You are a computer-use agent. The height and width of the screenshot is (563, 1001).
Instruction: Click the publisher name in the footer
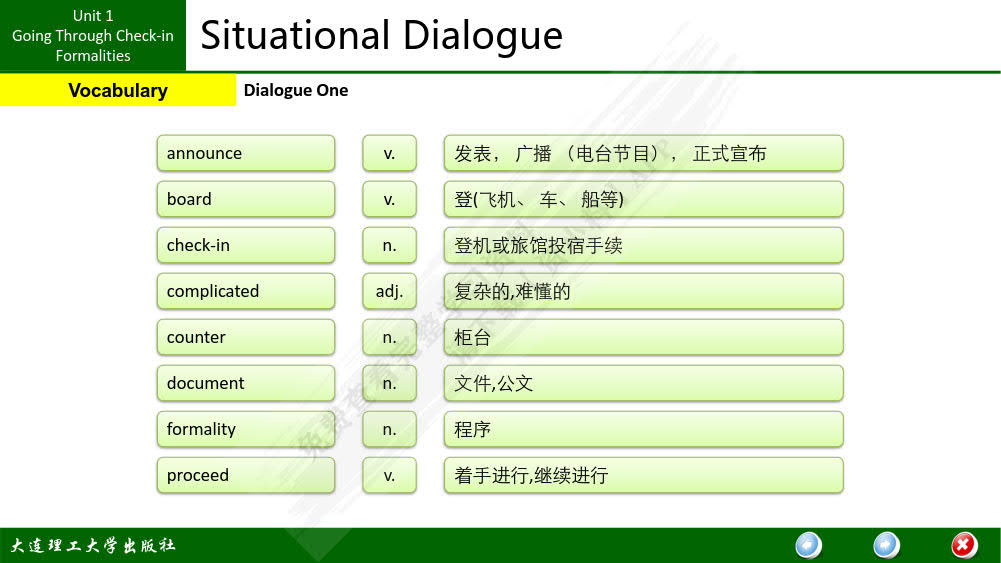[x=93, y=546]
